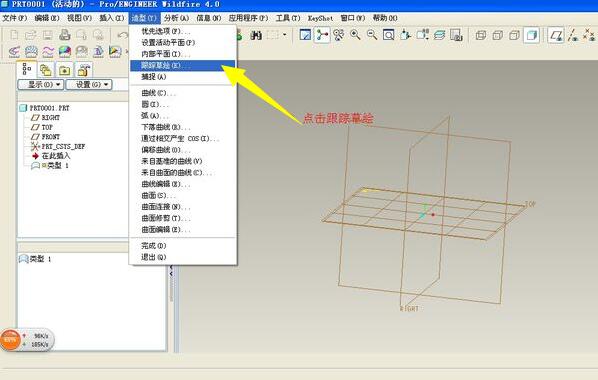The width and height of the screenshot is (598, 380).
Task: Click the Zoom in magnifier icon
Action: tap(355, 35)
